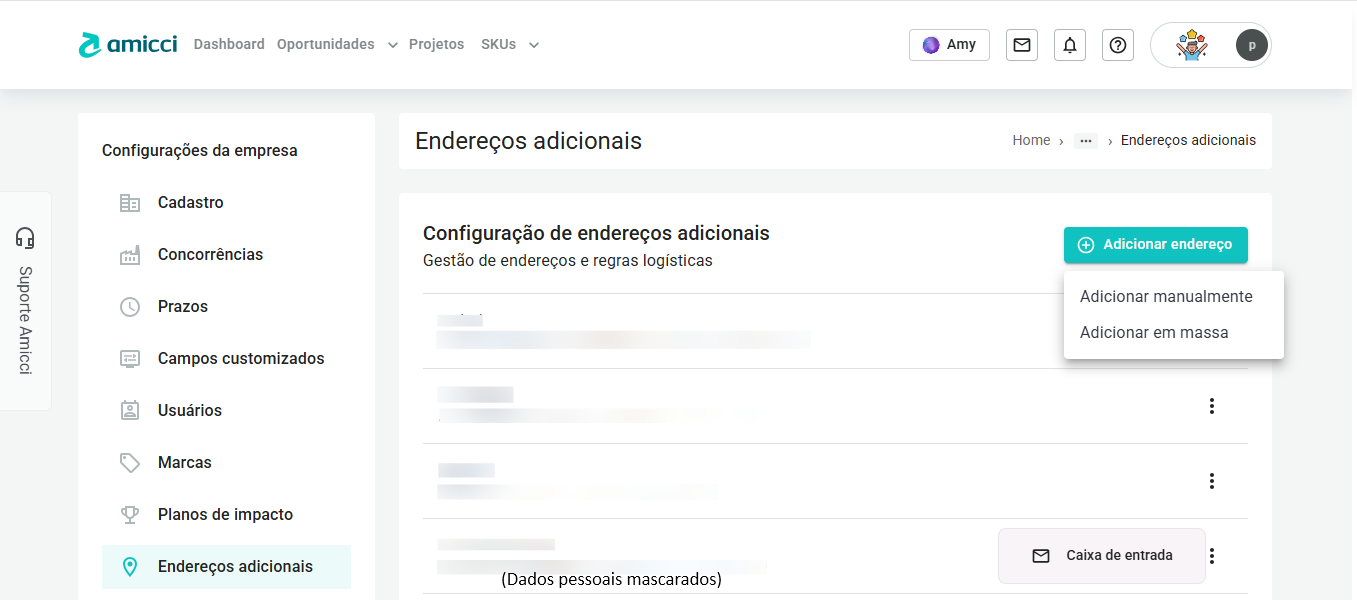Open the mail envelope icon in header
This screenshot has width=1357, height=600.
click(1021, 45)
